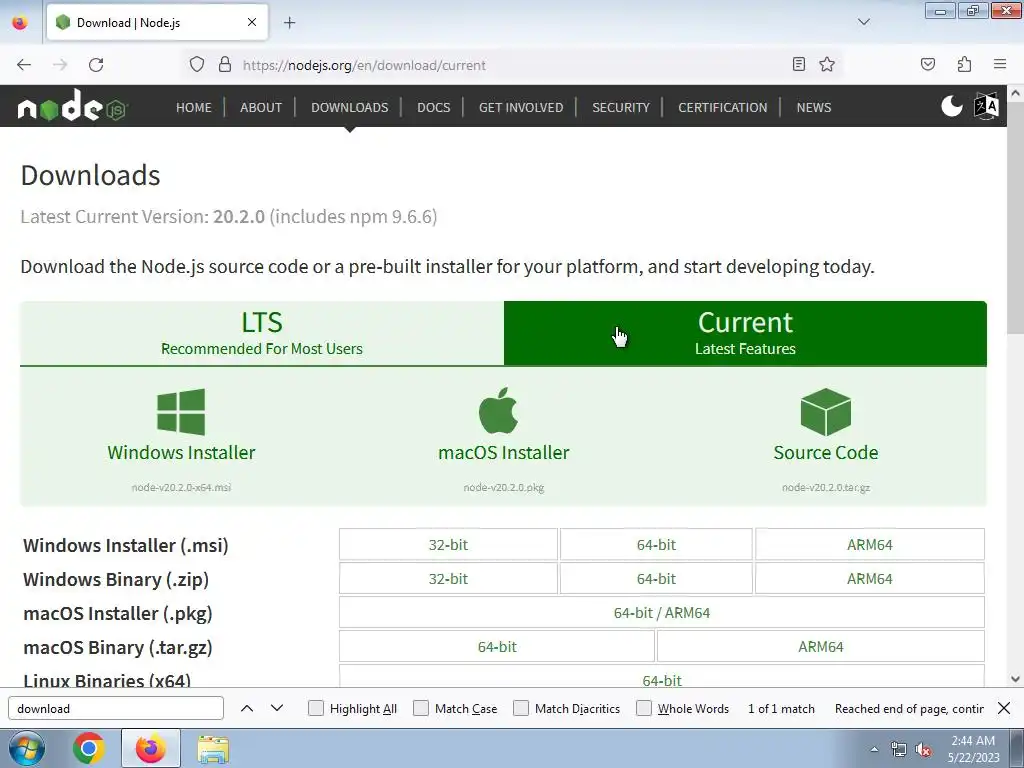1024x768 pixels.
Task: Open DOCS in the navigation menu
Action: click(x=434, y=107)
